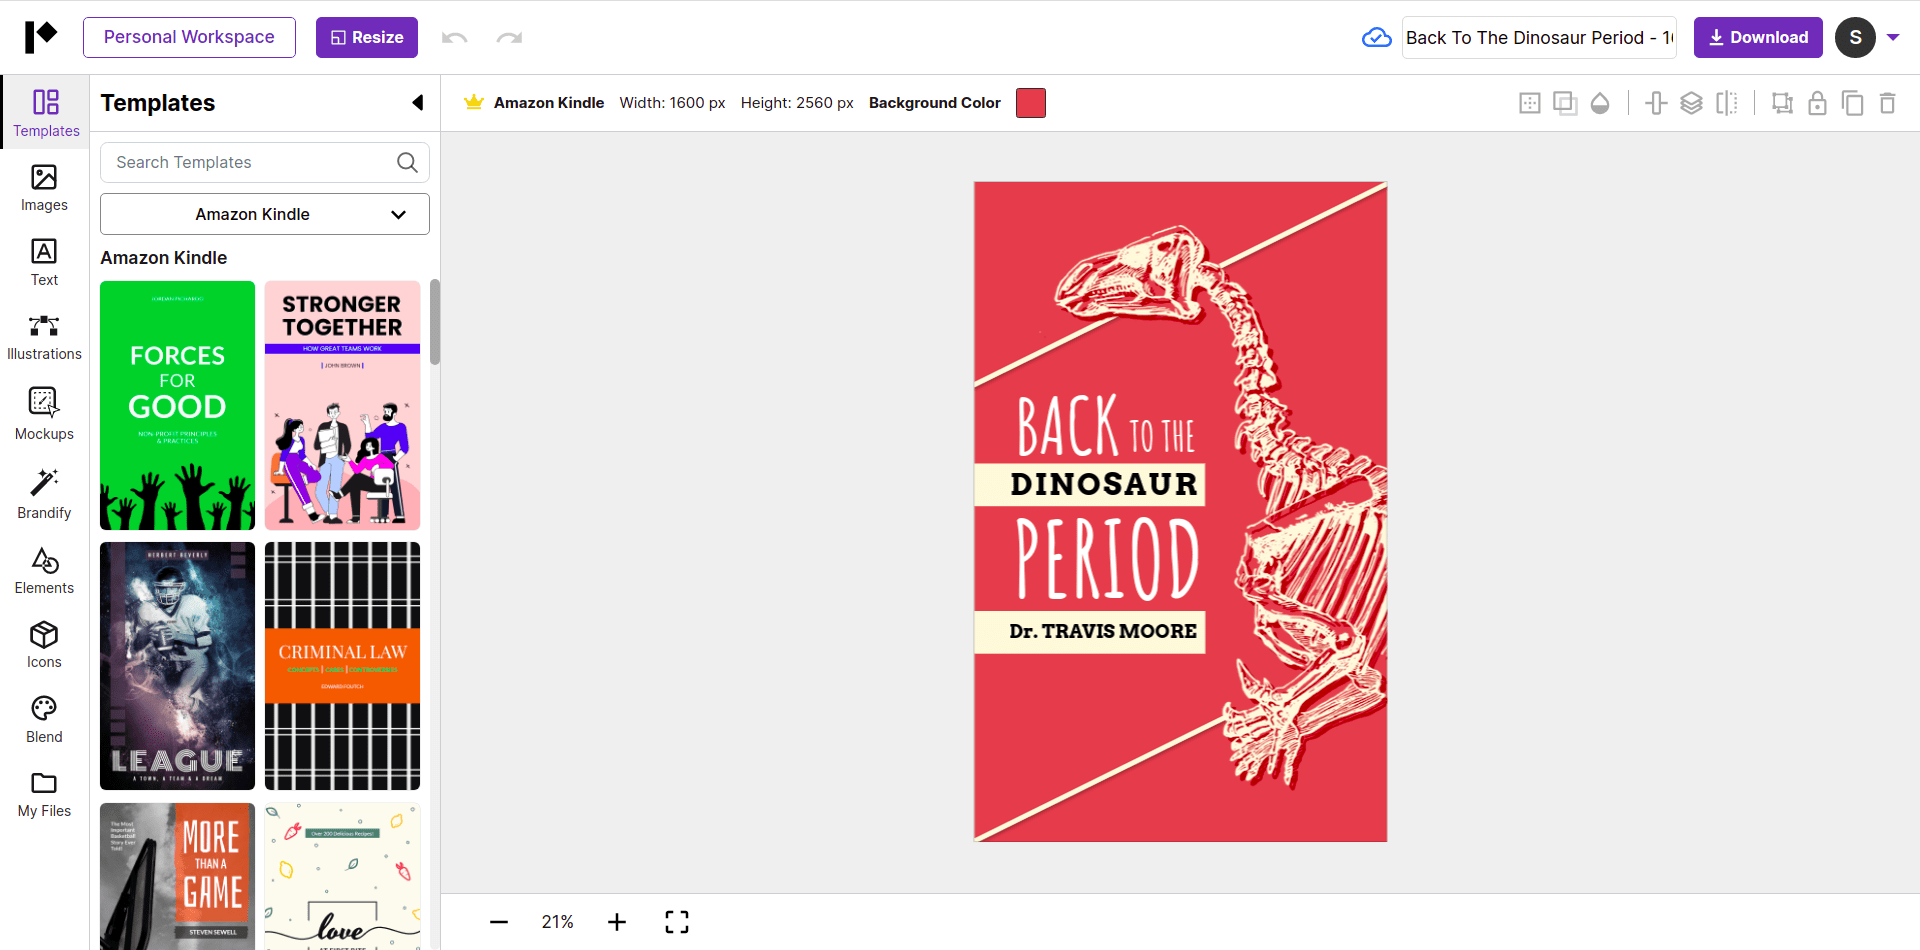Click the premium crown icon
Viewport: 1920px width, 950px height.
coord(474,102)
